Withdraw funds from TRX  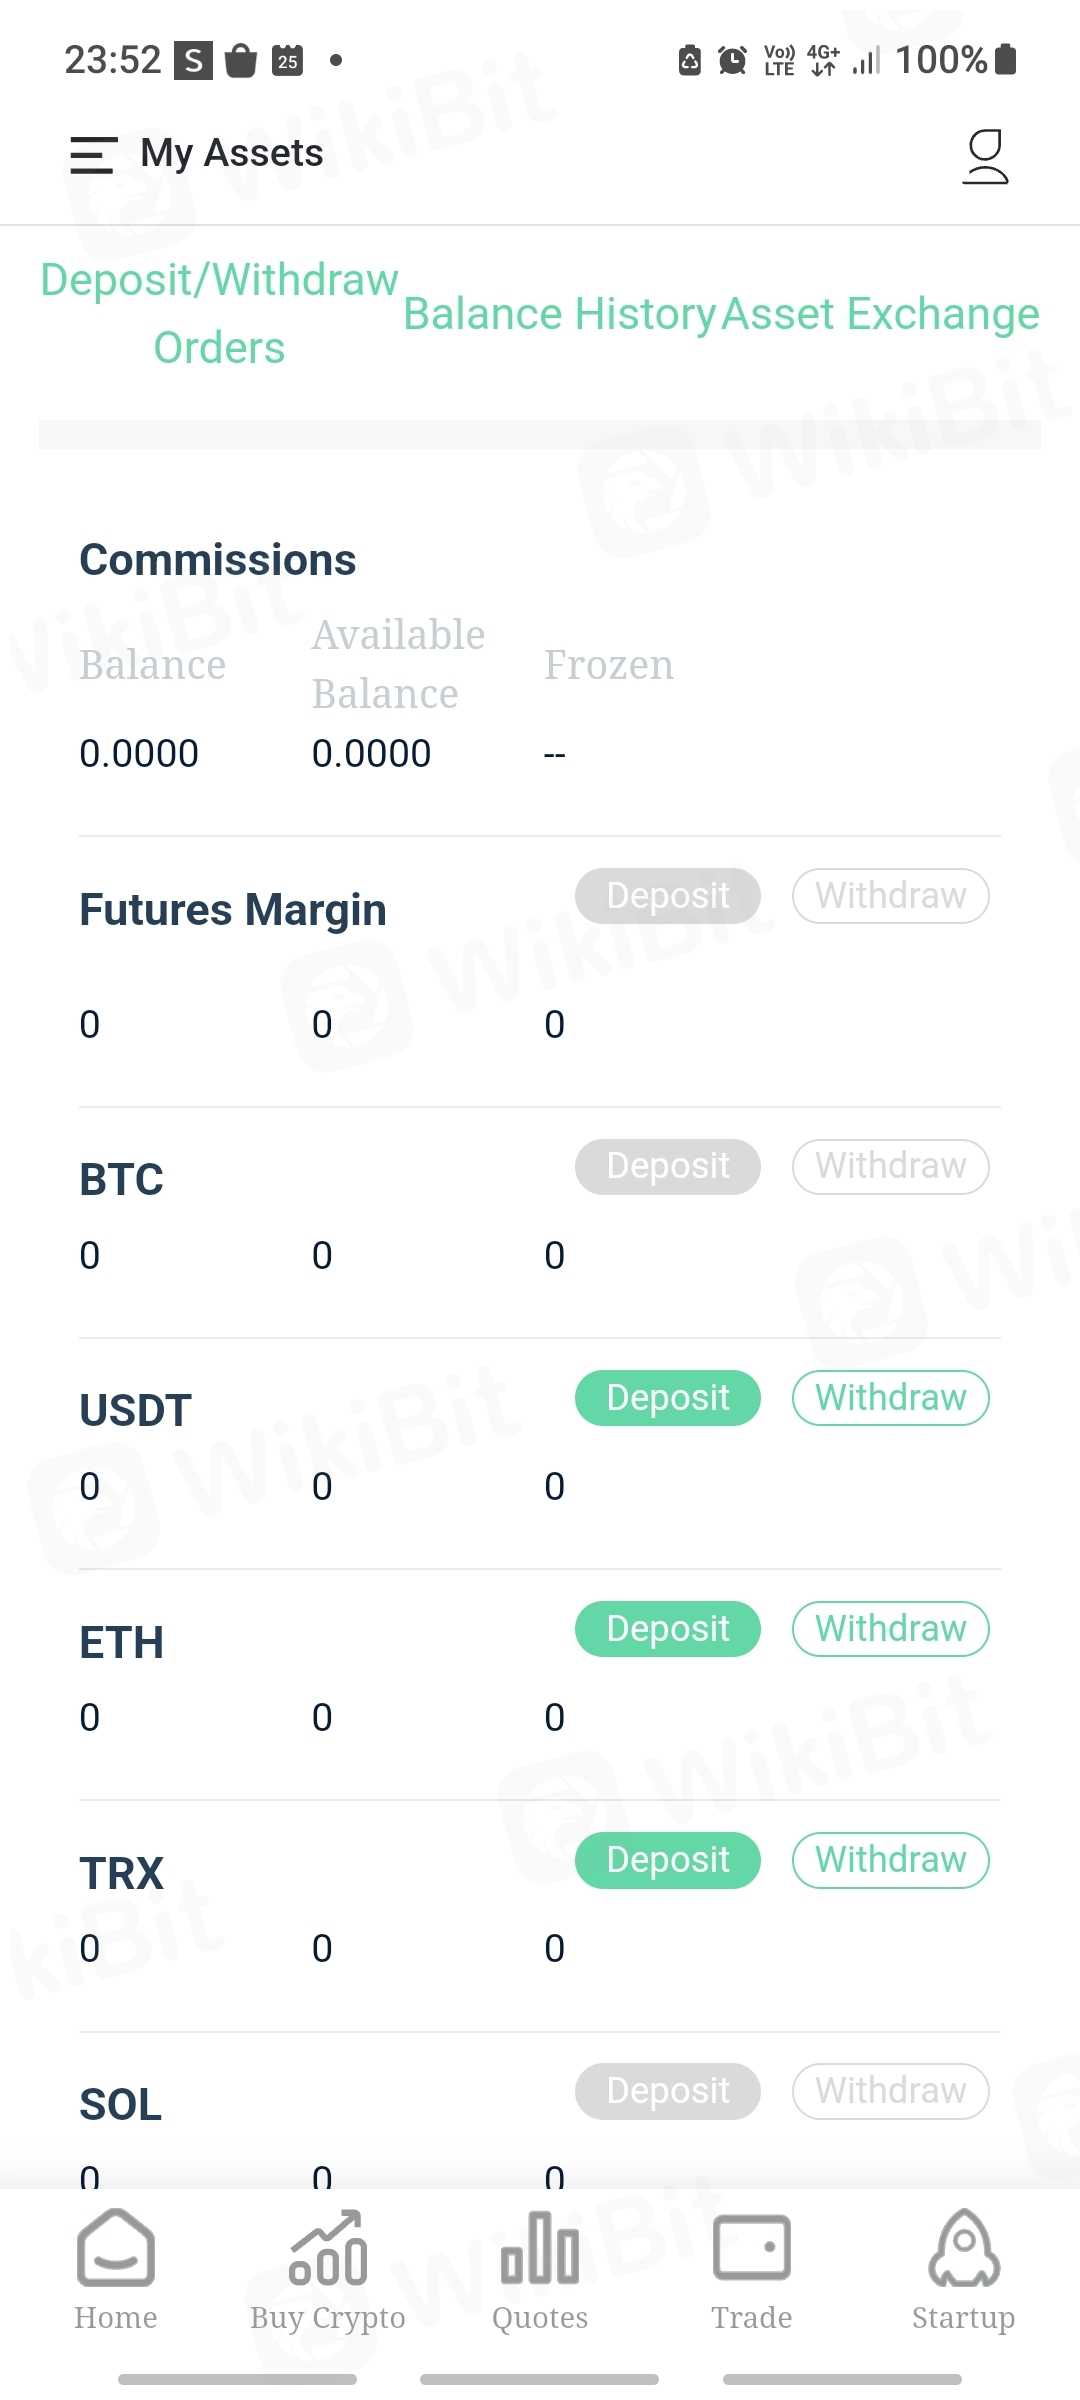point(890,1860)
